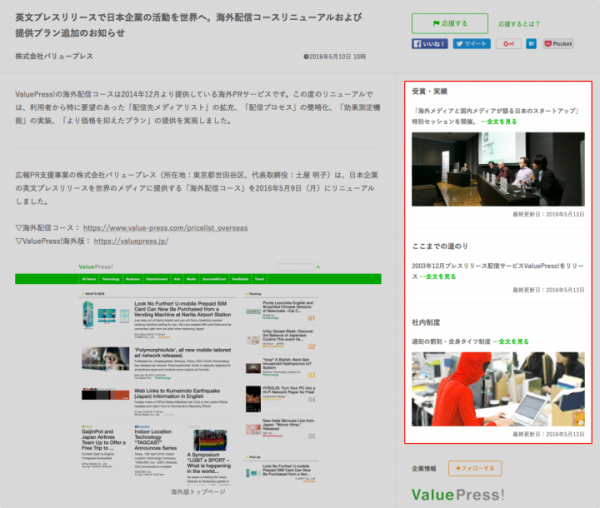Click the 受賞・実績 section heading
600x508 pixels.
coord(429,91)
